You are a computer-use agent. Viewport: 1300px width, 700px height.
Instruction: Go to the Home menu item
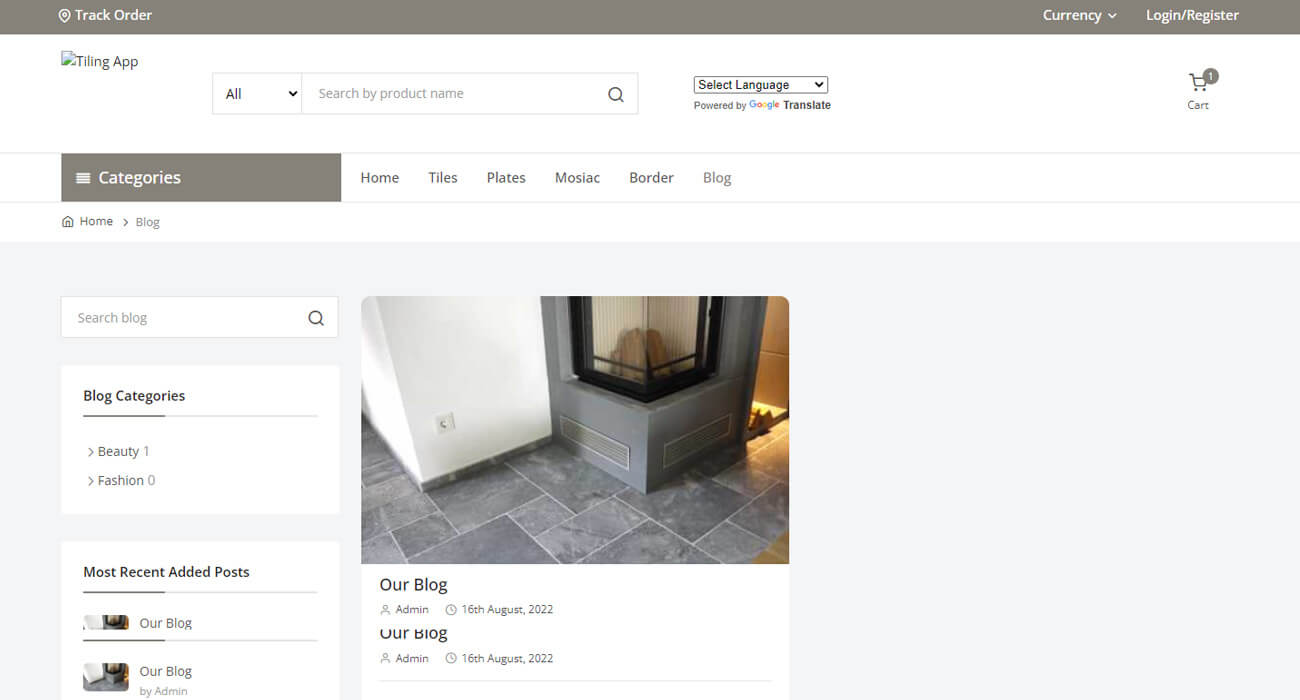tap(380, 178)
